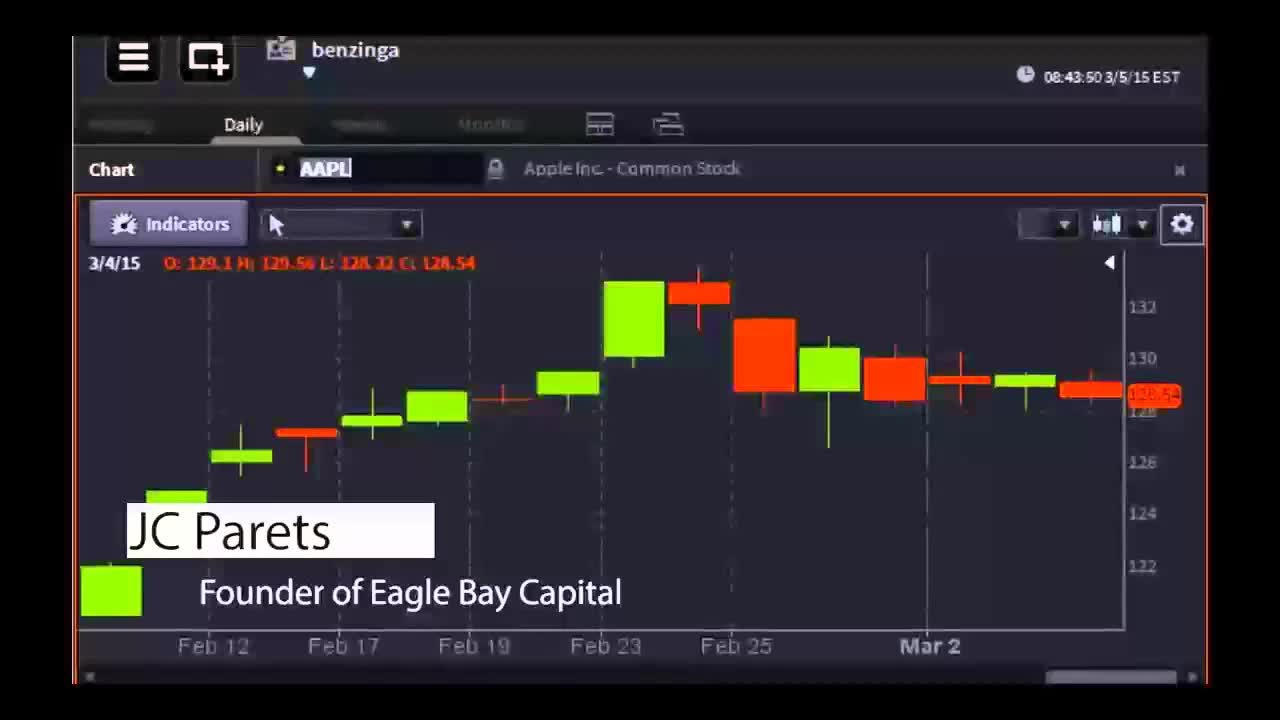Click the Feb 12 date label
This screenshot has width=1280, height=720.
pos(213,646)
